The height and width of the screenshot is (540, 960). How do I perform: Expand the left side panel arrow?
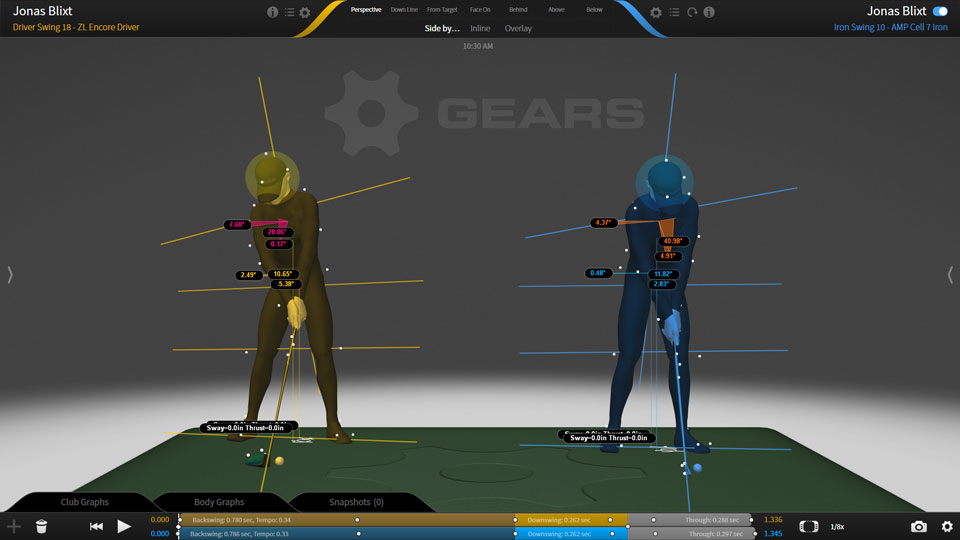(x=10, y=275)
